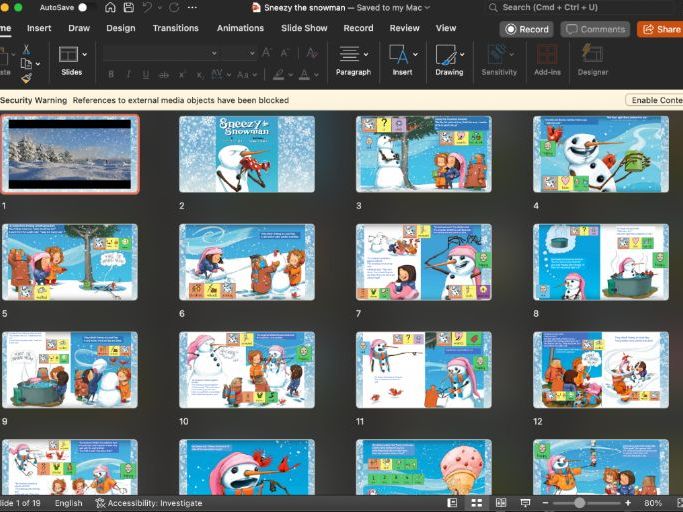This screenshot has width=683, height=512.
Task: Clear all formatting icon
Action: coord(311,53)
